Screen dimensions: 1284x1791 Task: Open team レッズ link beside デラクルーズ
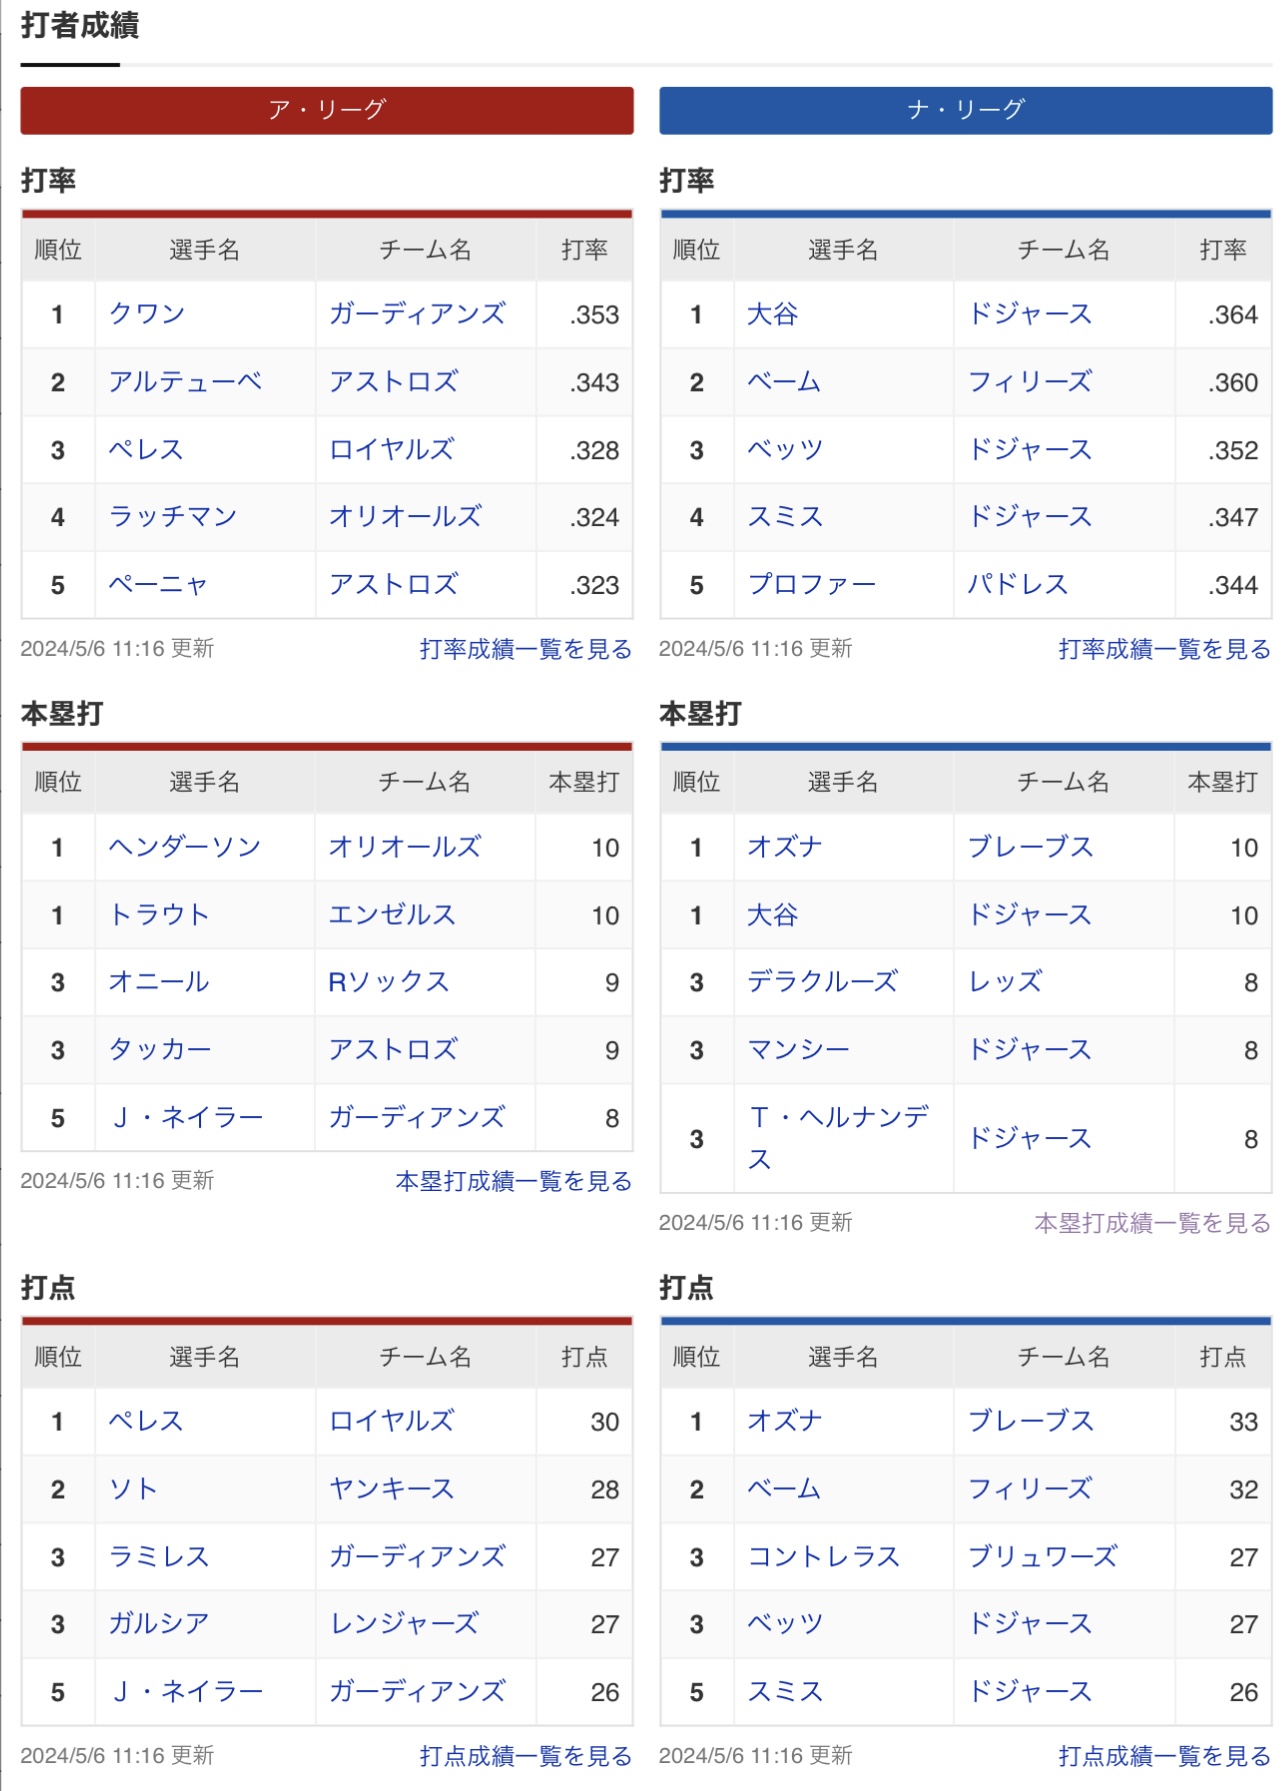(x=1004, y=982)
